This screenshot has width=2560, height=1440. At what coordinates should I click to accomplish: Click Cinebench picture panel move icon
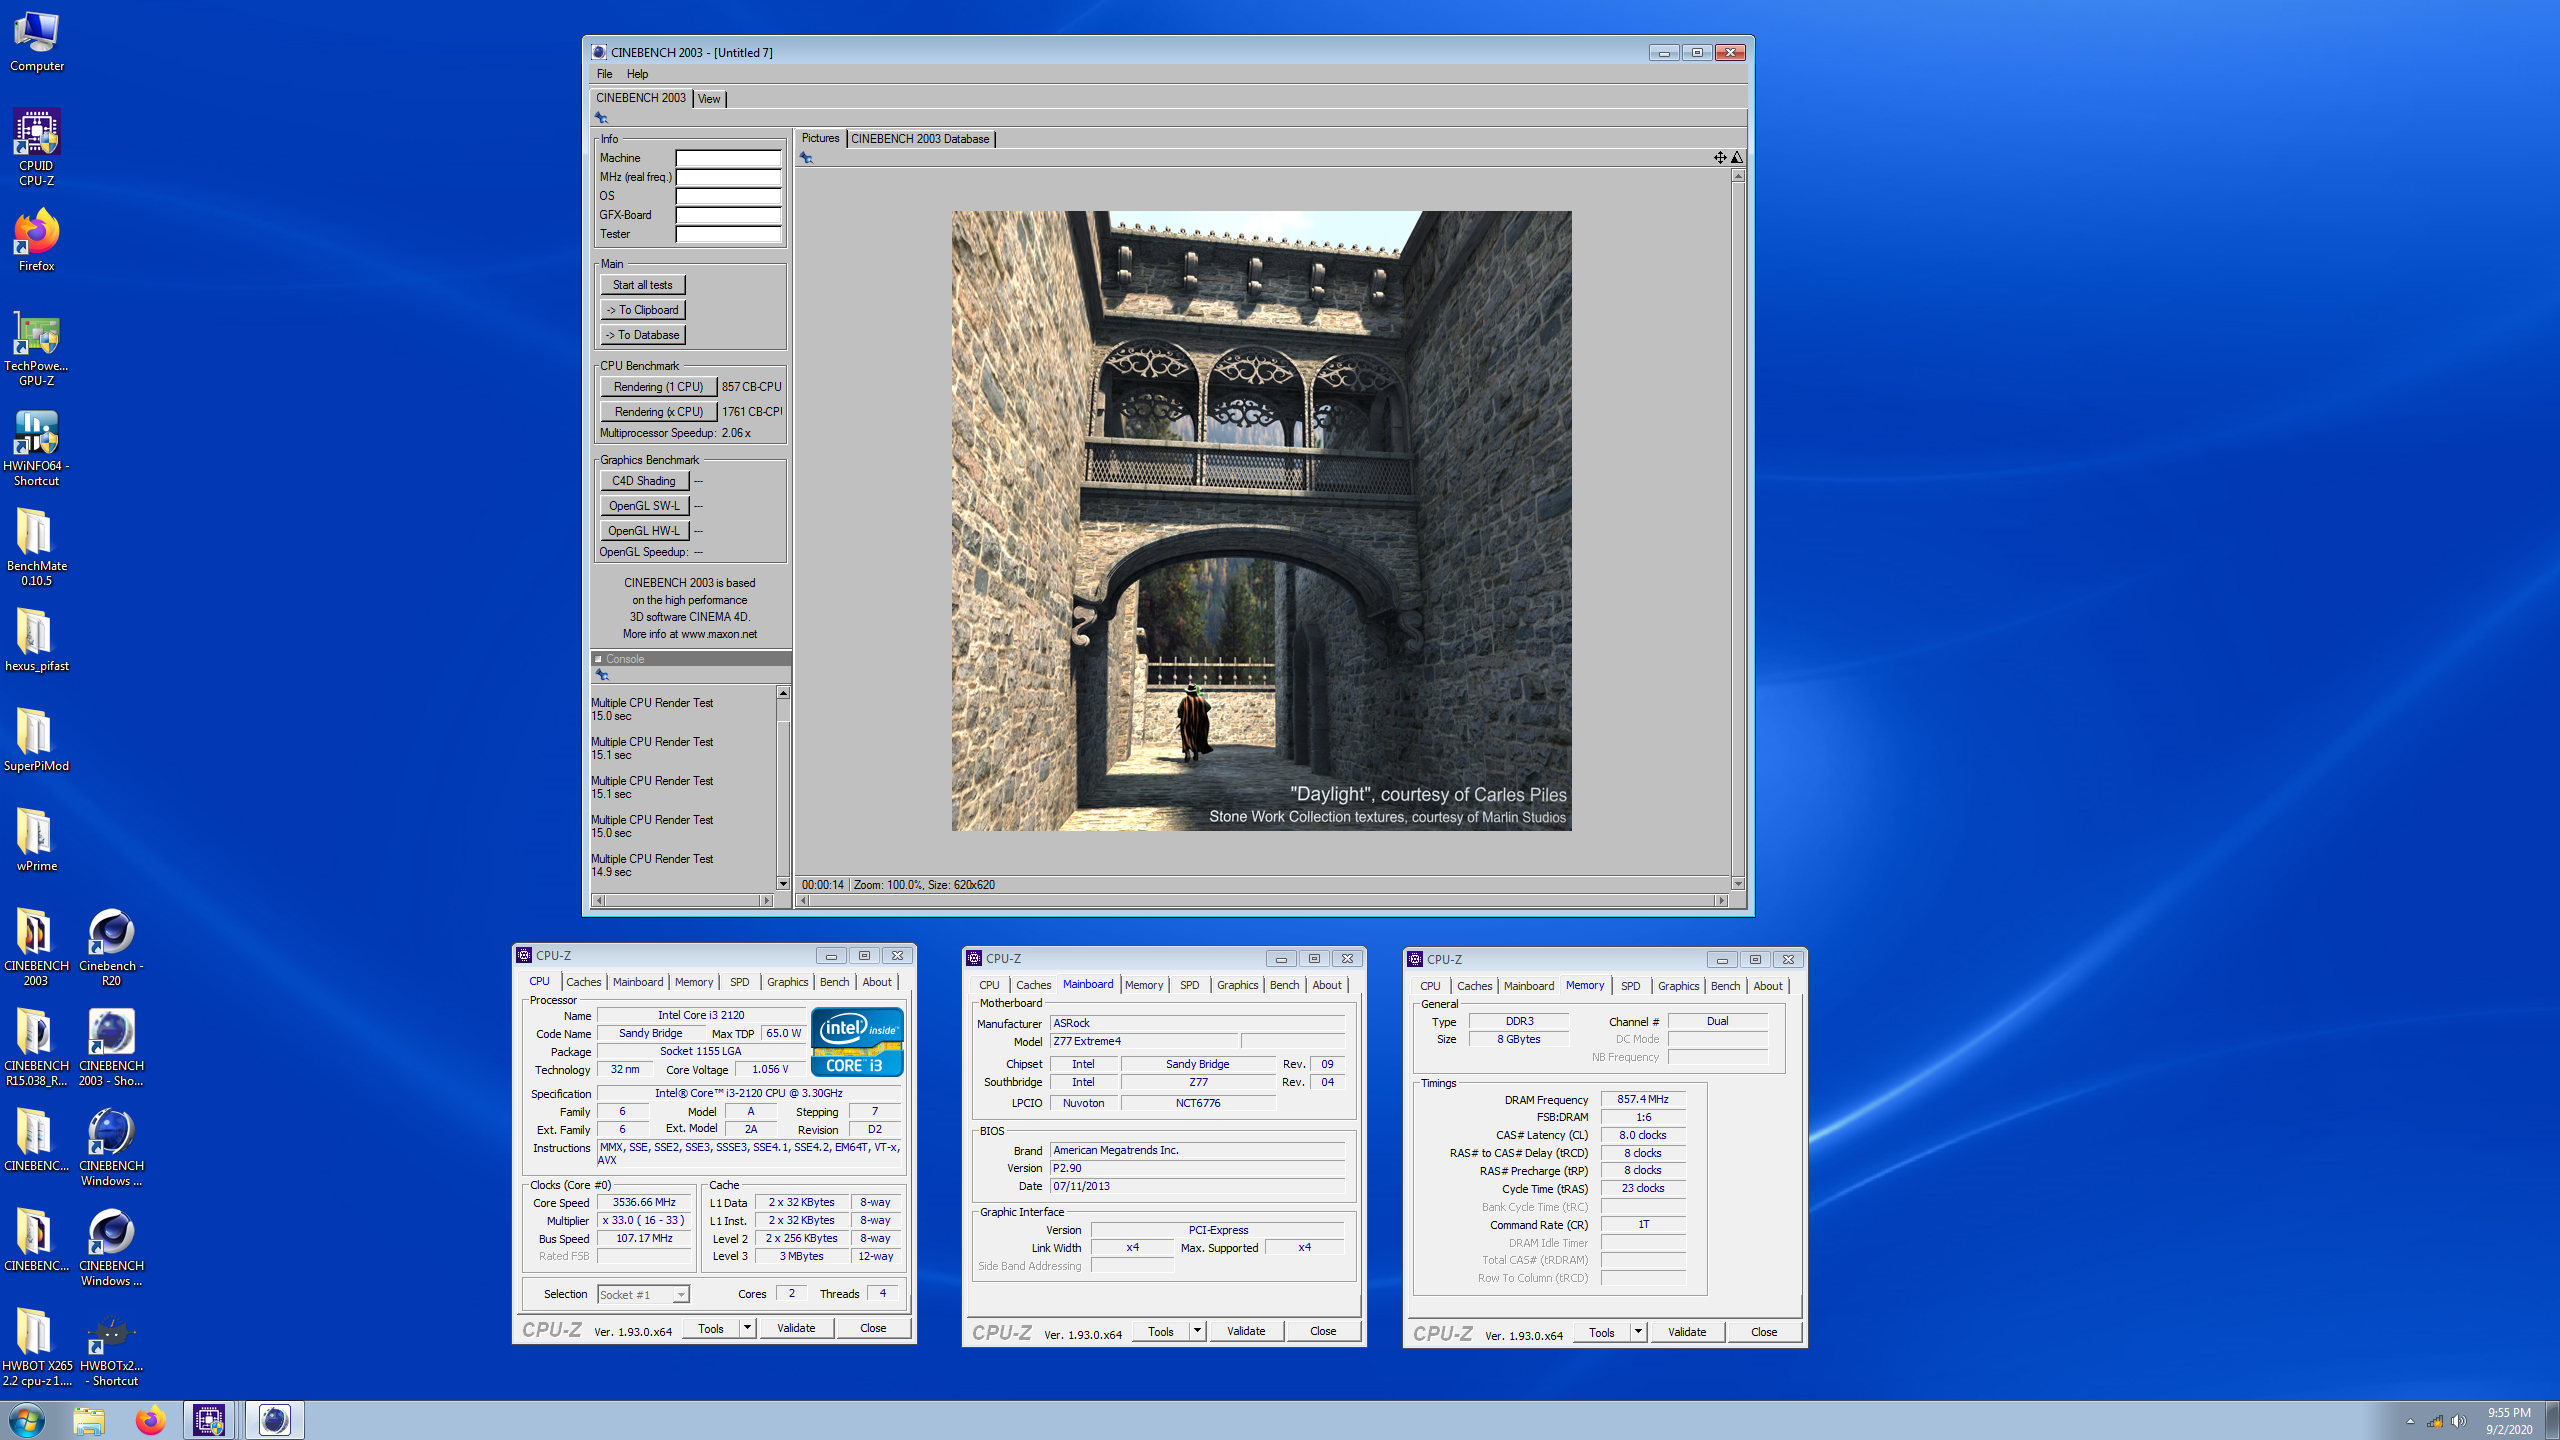[1720, 157]
